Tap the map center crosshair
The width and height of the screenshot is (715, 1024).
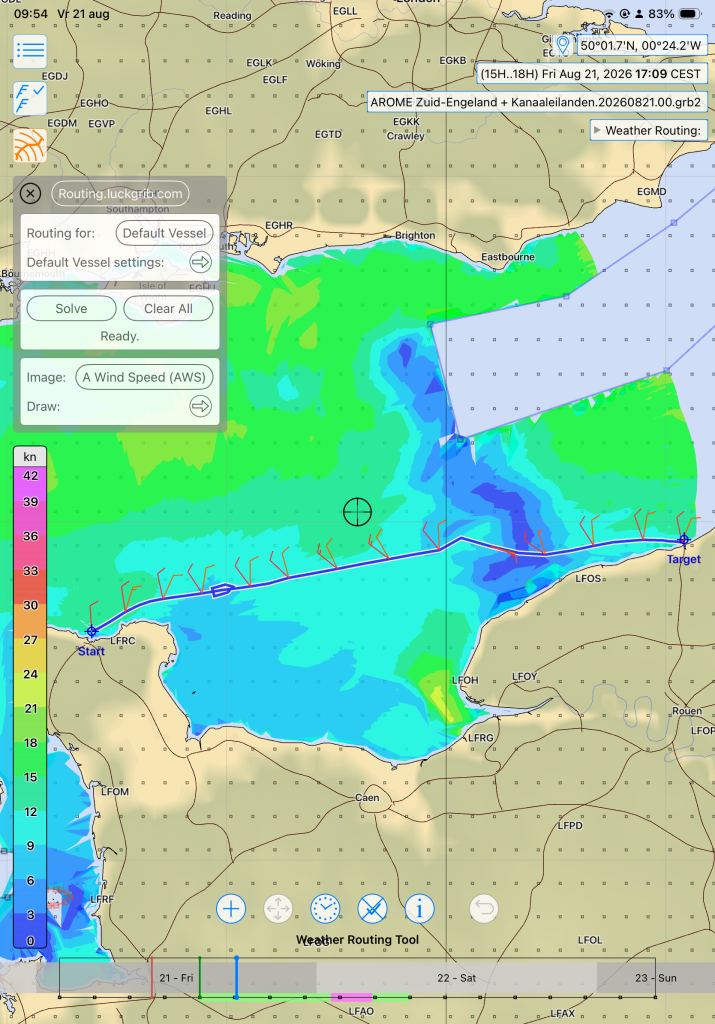357,511
